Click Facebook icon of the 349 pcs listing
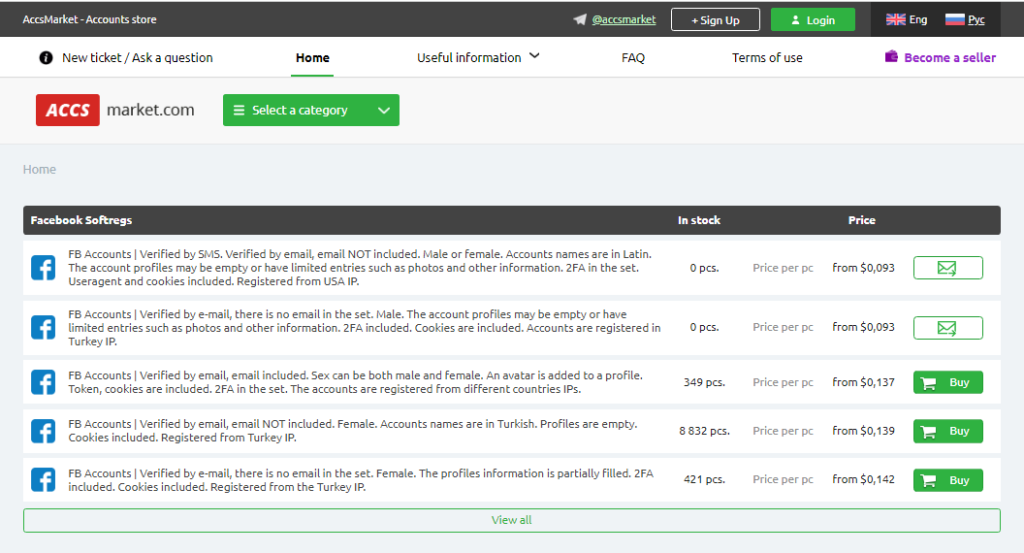 coord(43,382)
